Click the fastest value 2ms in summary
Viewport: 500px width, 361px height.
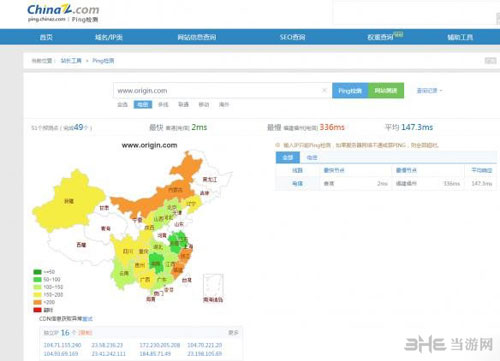[x=199, y=127]
